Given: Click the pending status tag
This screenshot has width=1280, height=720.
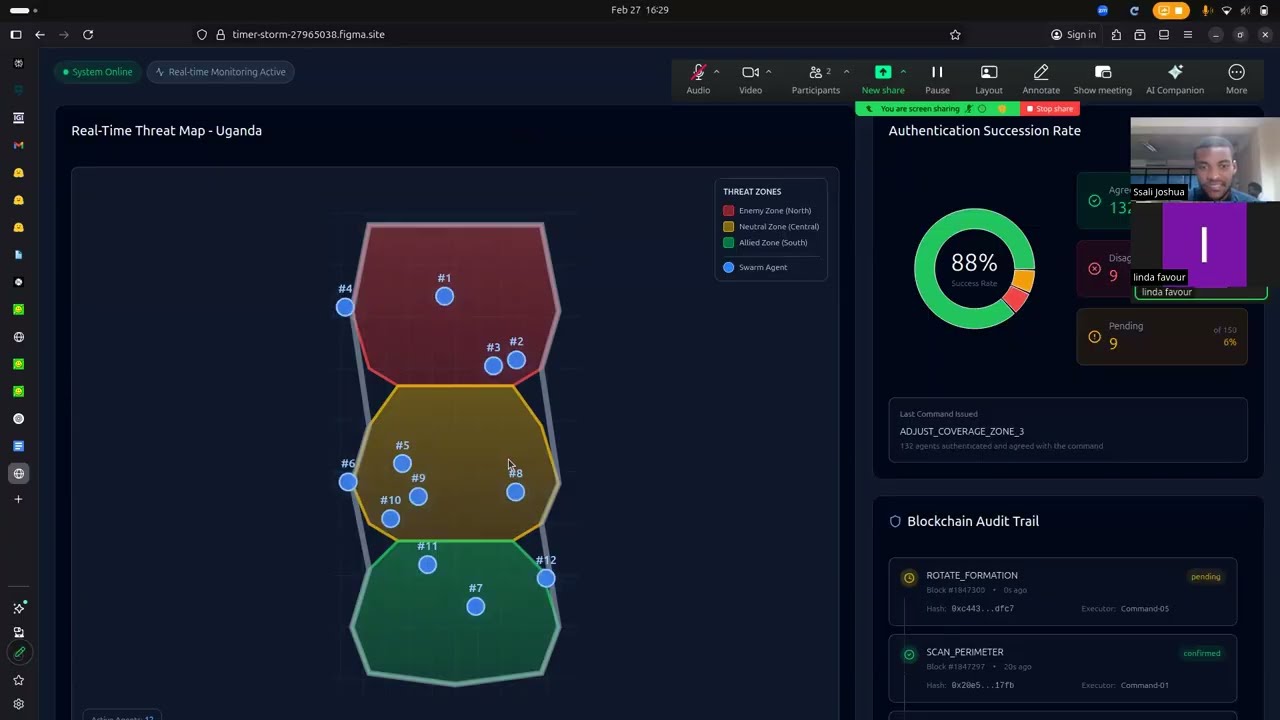Looking at the screenshot, I should coord(1206,577).
